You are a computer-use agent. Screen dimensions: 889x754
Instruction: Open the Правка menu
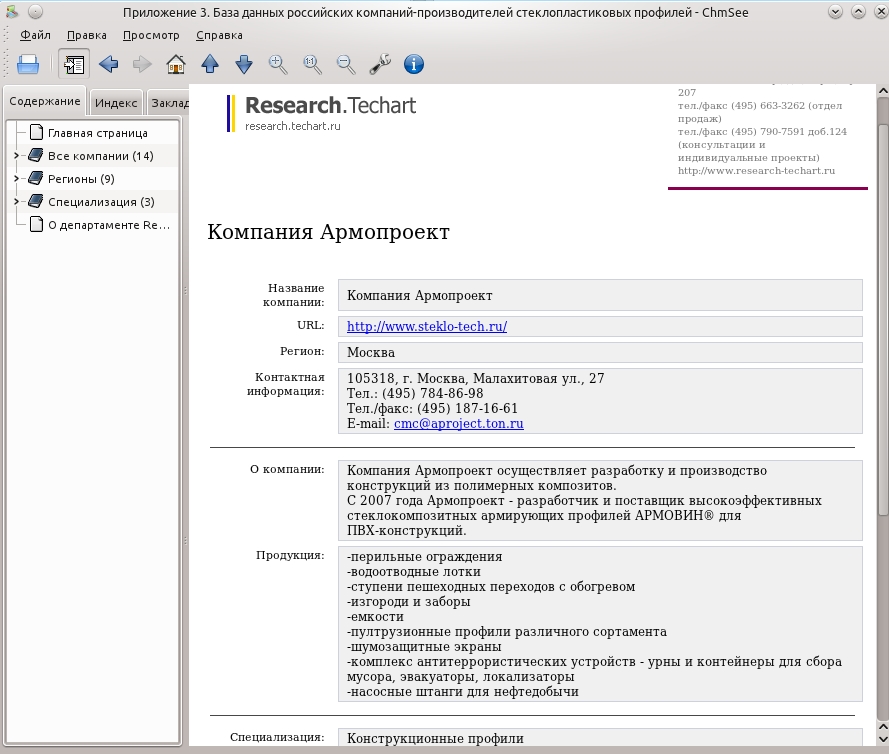[x=87, y=35]
